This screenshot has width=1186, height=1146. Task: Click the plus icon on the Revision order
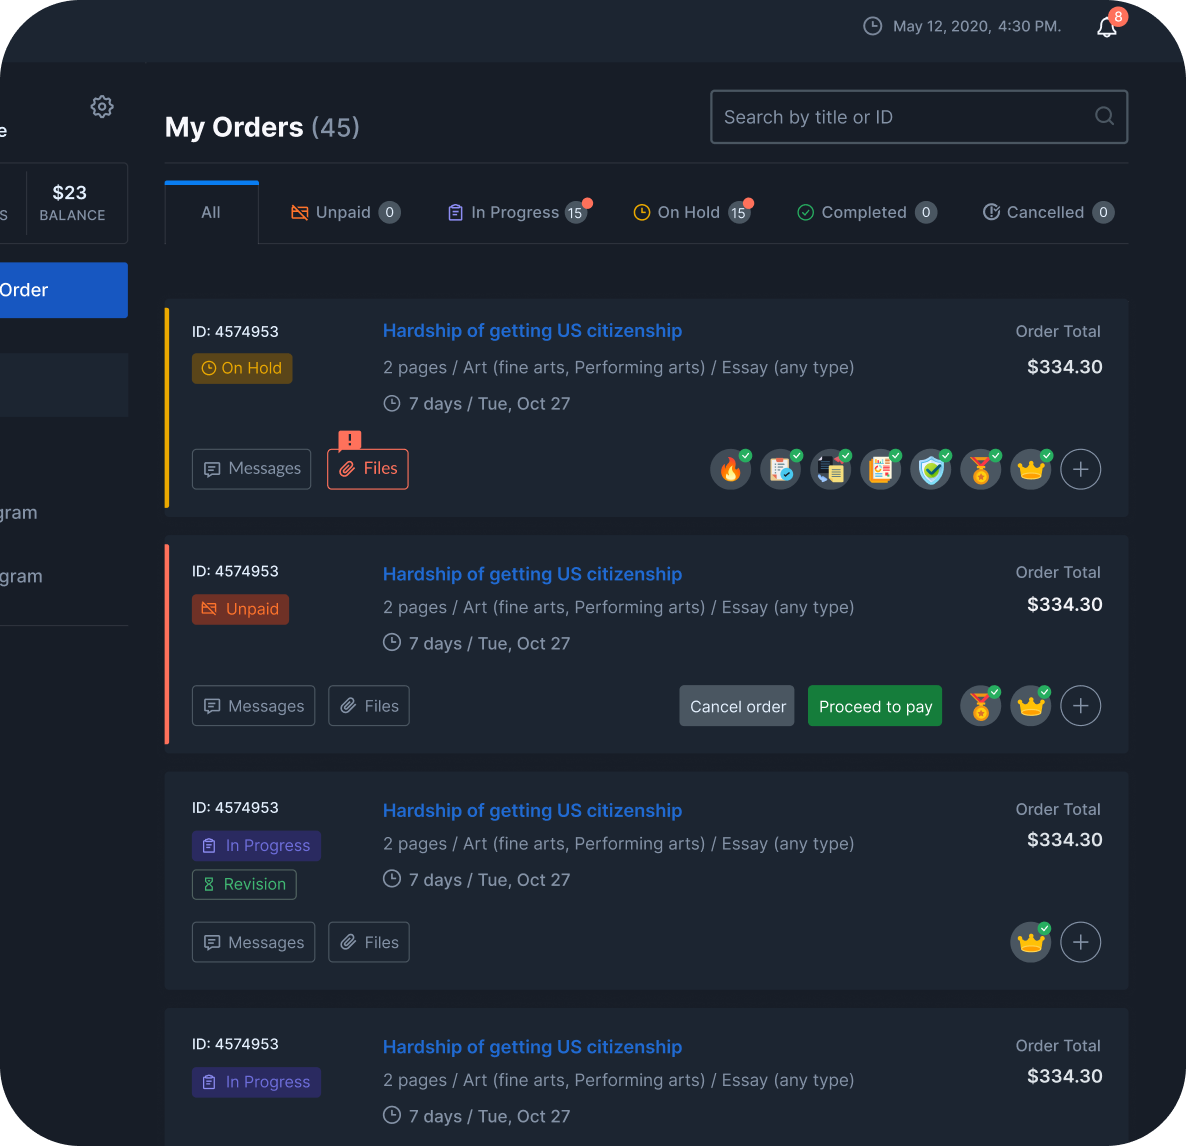pyautogui.click(x=1080, y=942)
